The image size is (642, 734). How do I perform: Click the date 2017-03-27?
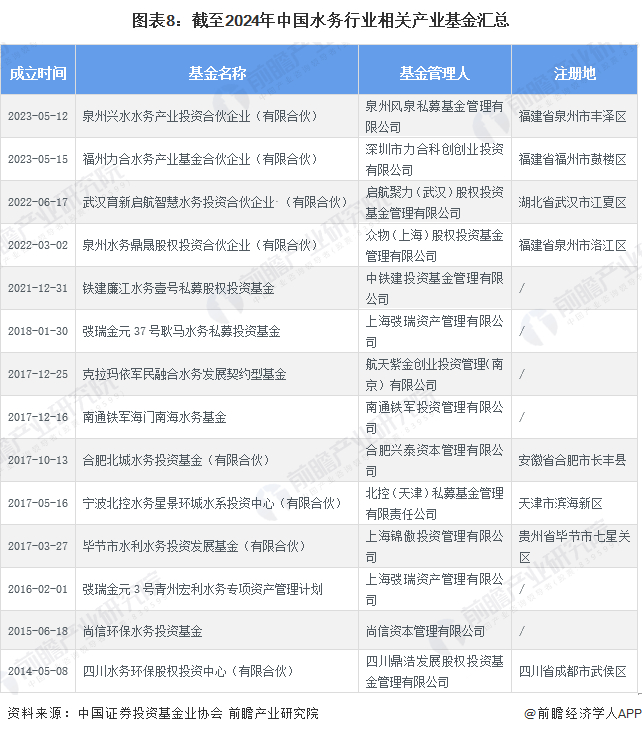(38, 546)
